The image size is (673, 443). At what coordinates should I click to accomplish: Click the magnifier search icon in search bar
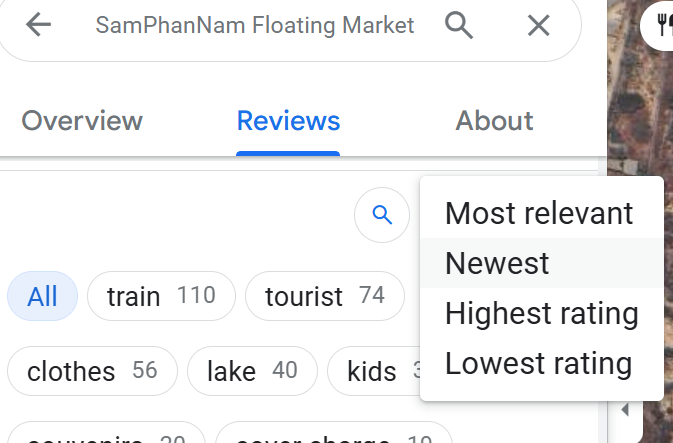(x=459, y=25)
